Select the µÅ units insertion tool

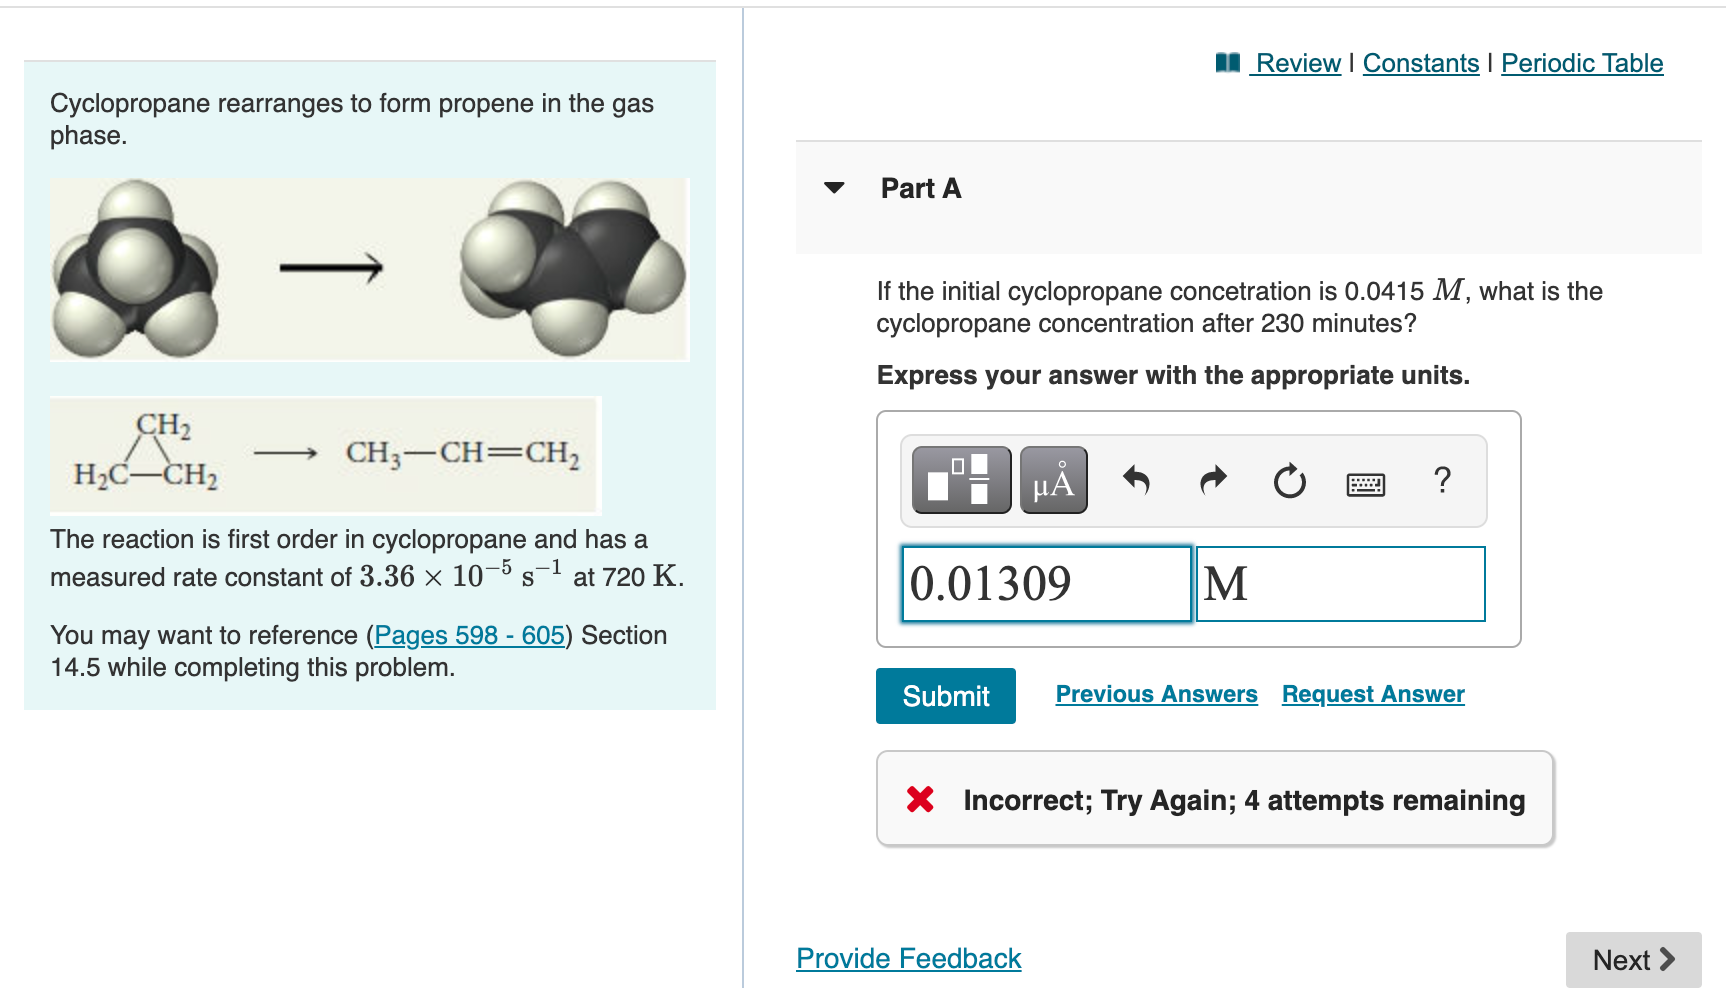point(1052,481)
